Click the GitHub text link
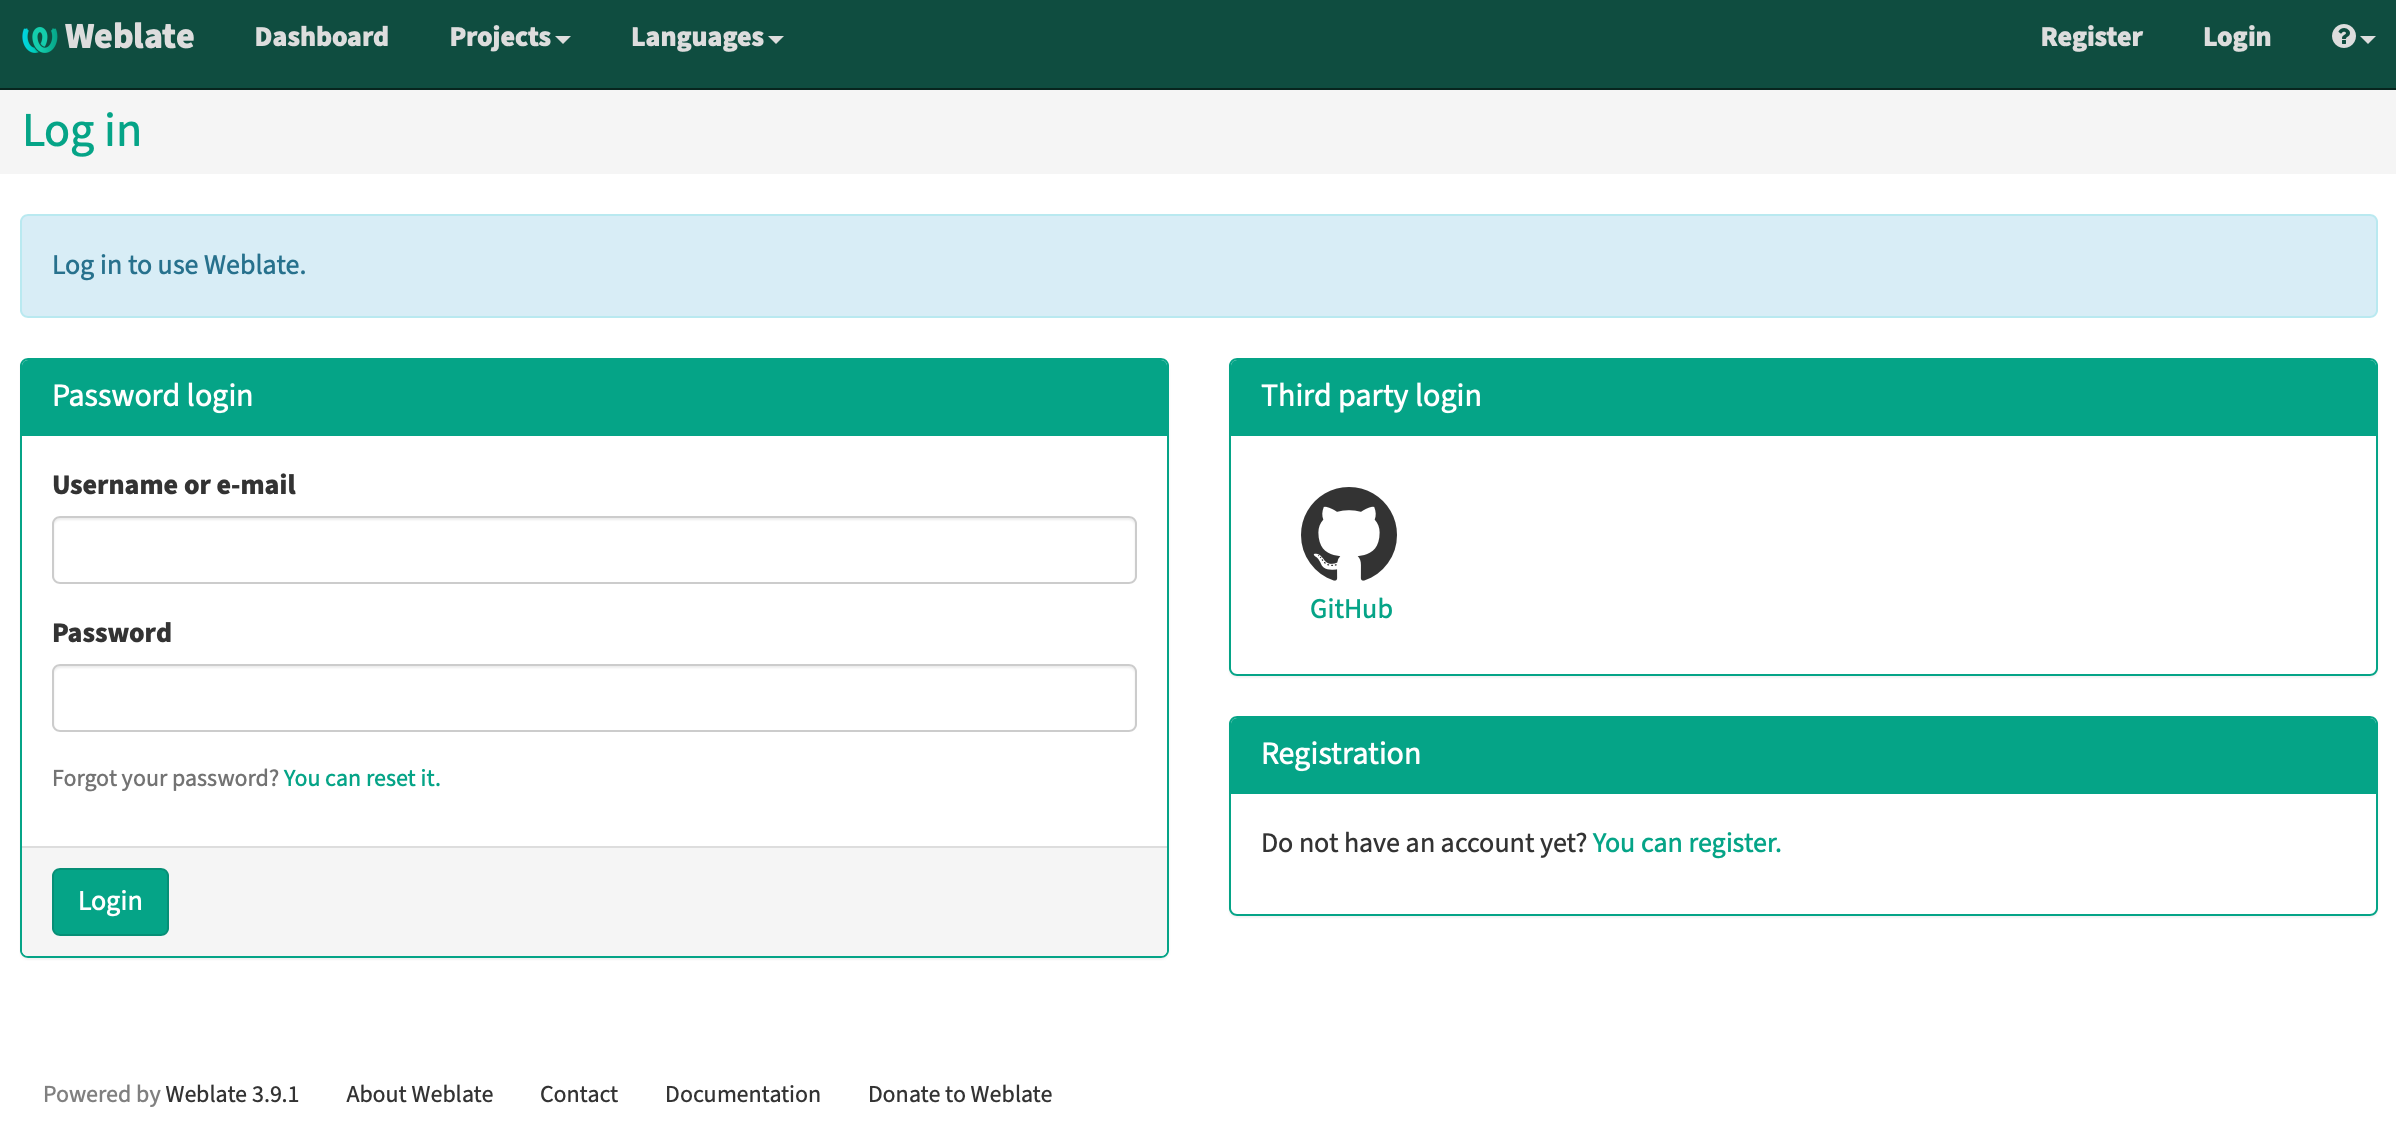Image resolution: width=2396 pixels, height=1142 pixels. [x=1351, y=609]
